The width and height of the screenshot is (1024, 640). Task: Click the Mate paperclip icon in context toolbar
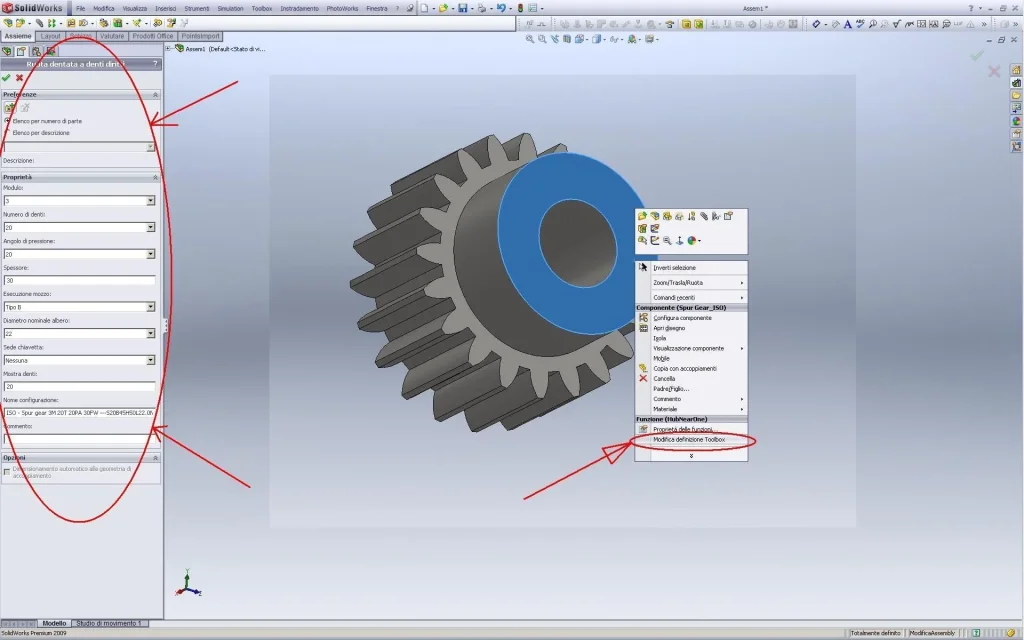(x=704, y=216)
